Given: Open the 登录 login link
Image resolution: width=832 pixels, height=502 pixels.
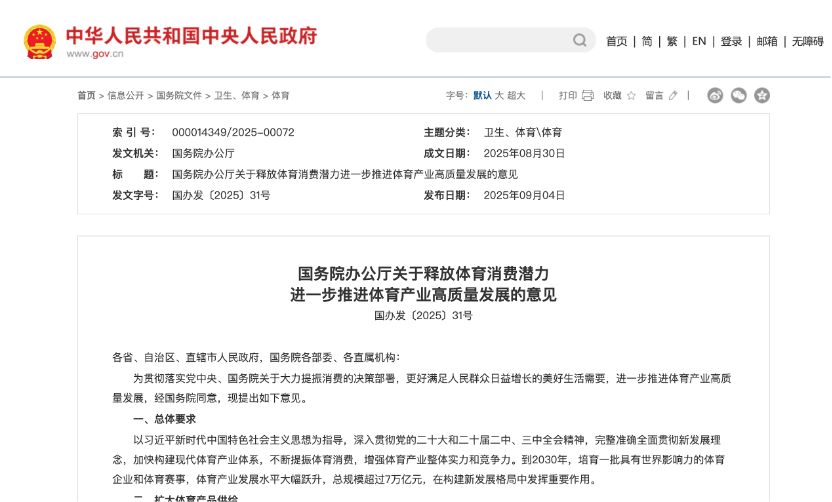Looking at the screenshot, I should tap(732, 41).
